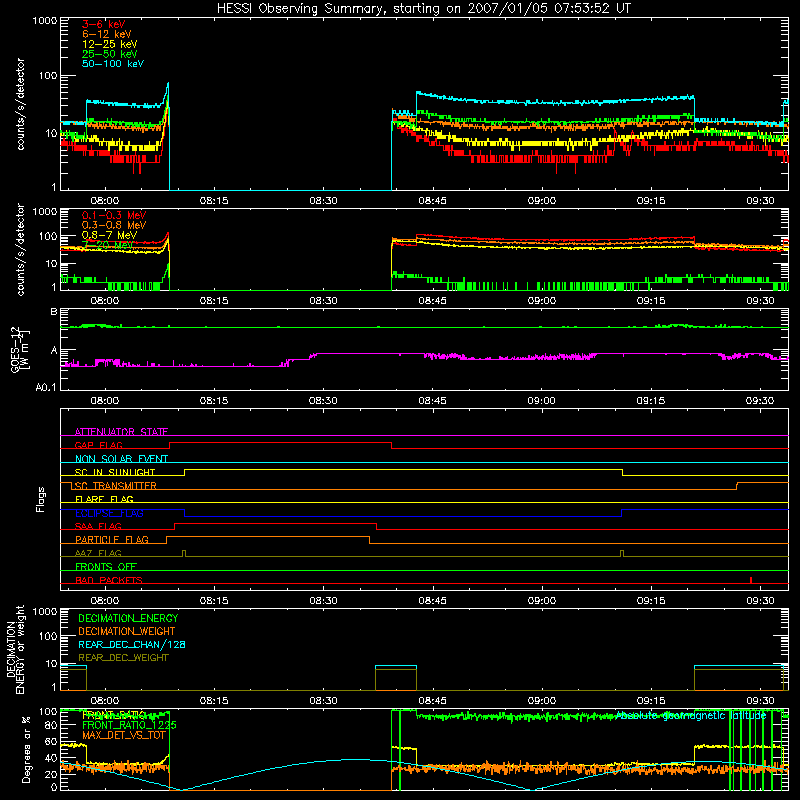Select the 25-50 keV legend label

click(x=110, y=54)
